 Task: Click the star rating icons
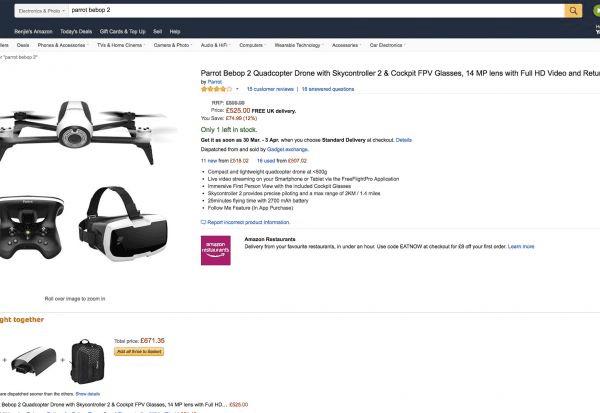click(217, 89)
